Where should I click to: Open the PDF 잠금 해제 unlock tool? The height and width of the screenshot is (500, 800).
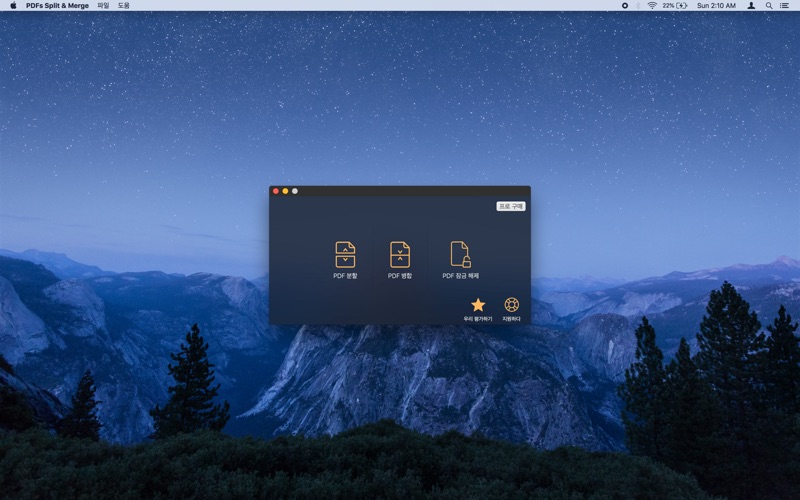[460, 254]
